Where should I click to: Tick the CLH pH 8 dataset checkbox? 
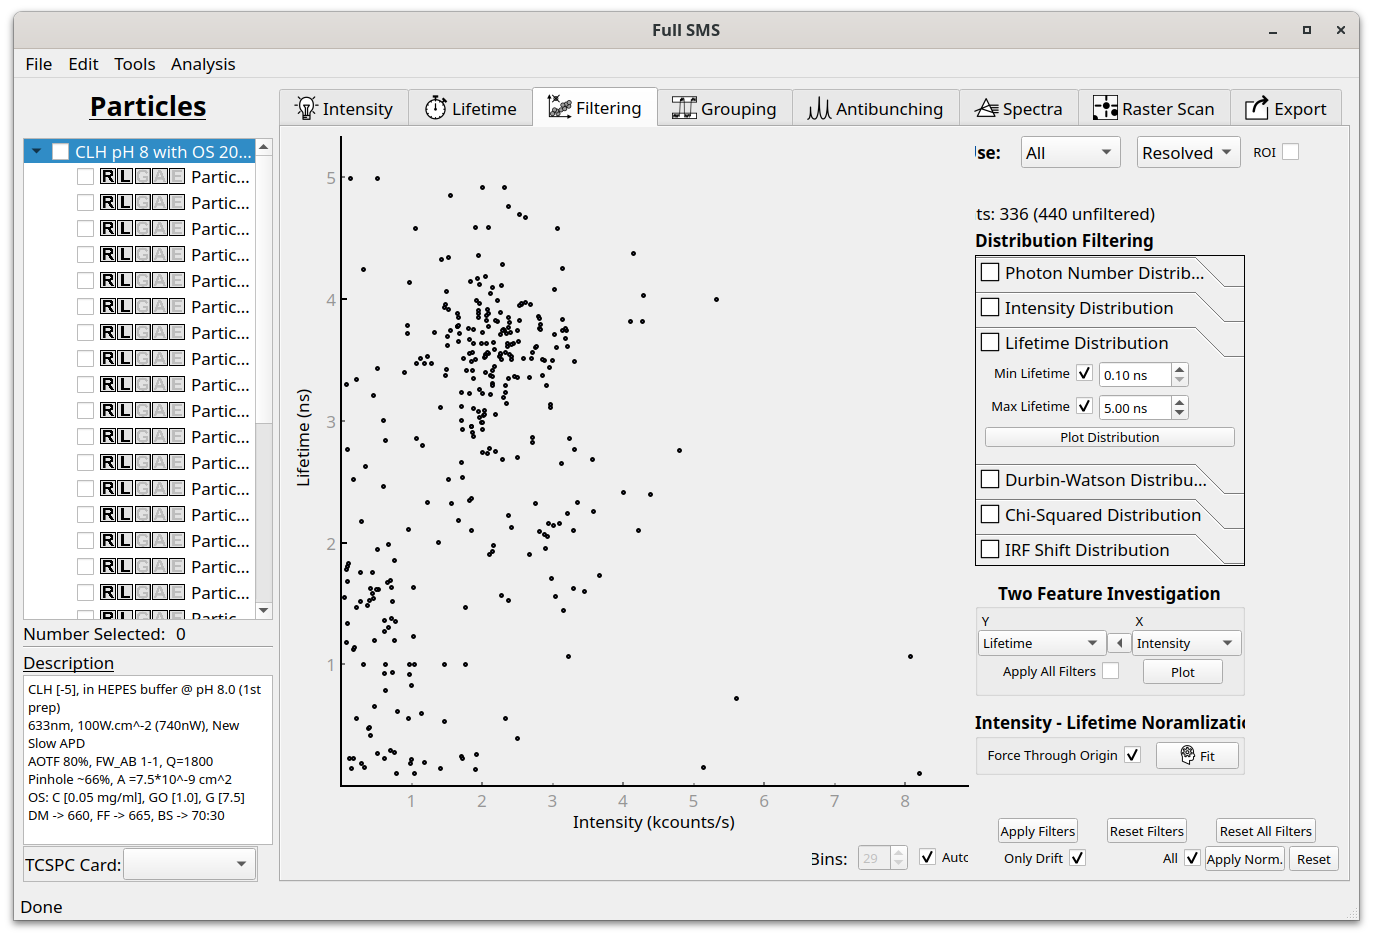60,152
